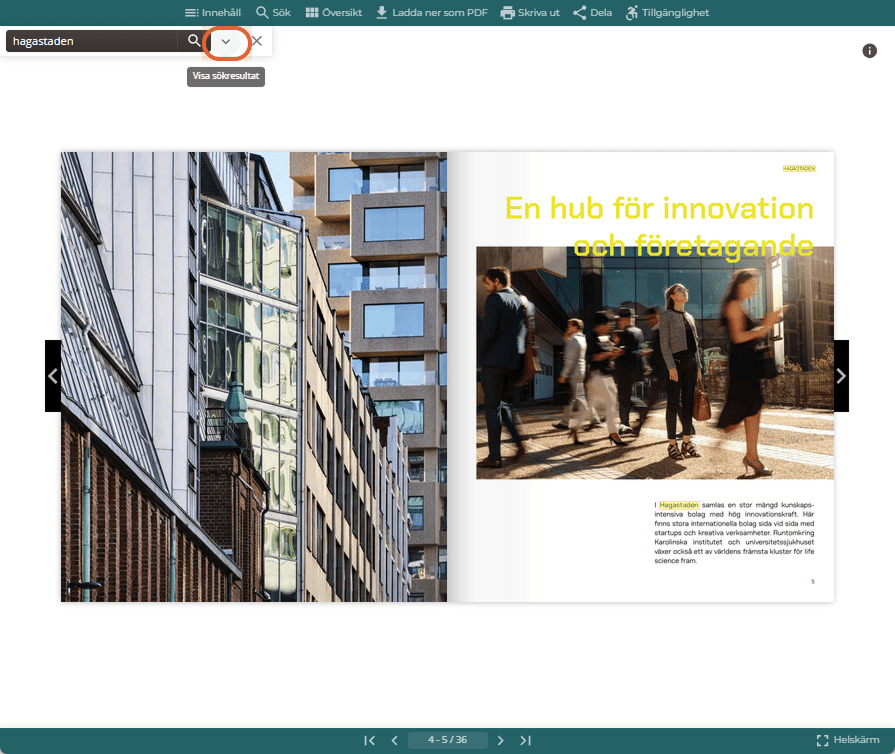The width and height of the screenshot is (895, 754).
Task: Click the magnifier icon in search box
Action: pyautogui.click(x=194, y=41)
